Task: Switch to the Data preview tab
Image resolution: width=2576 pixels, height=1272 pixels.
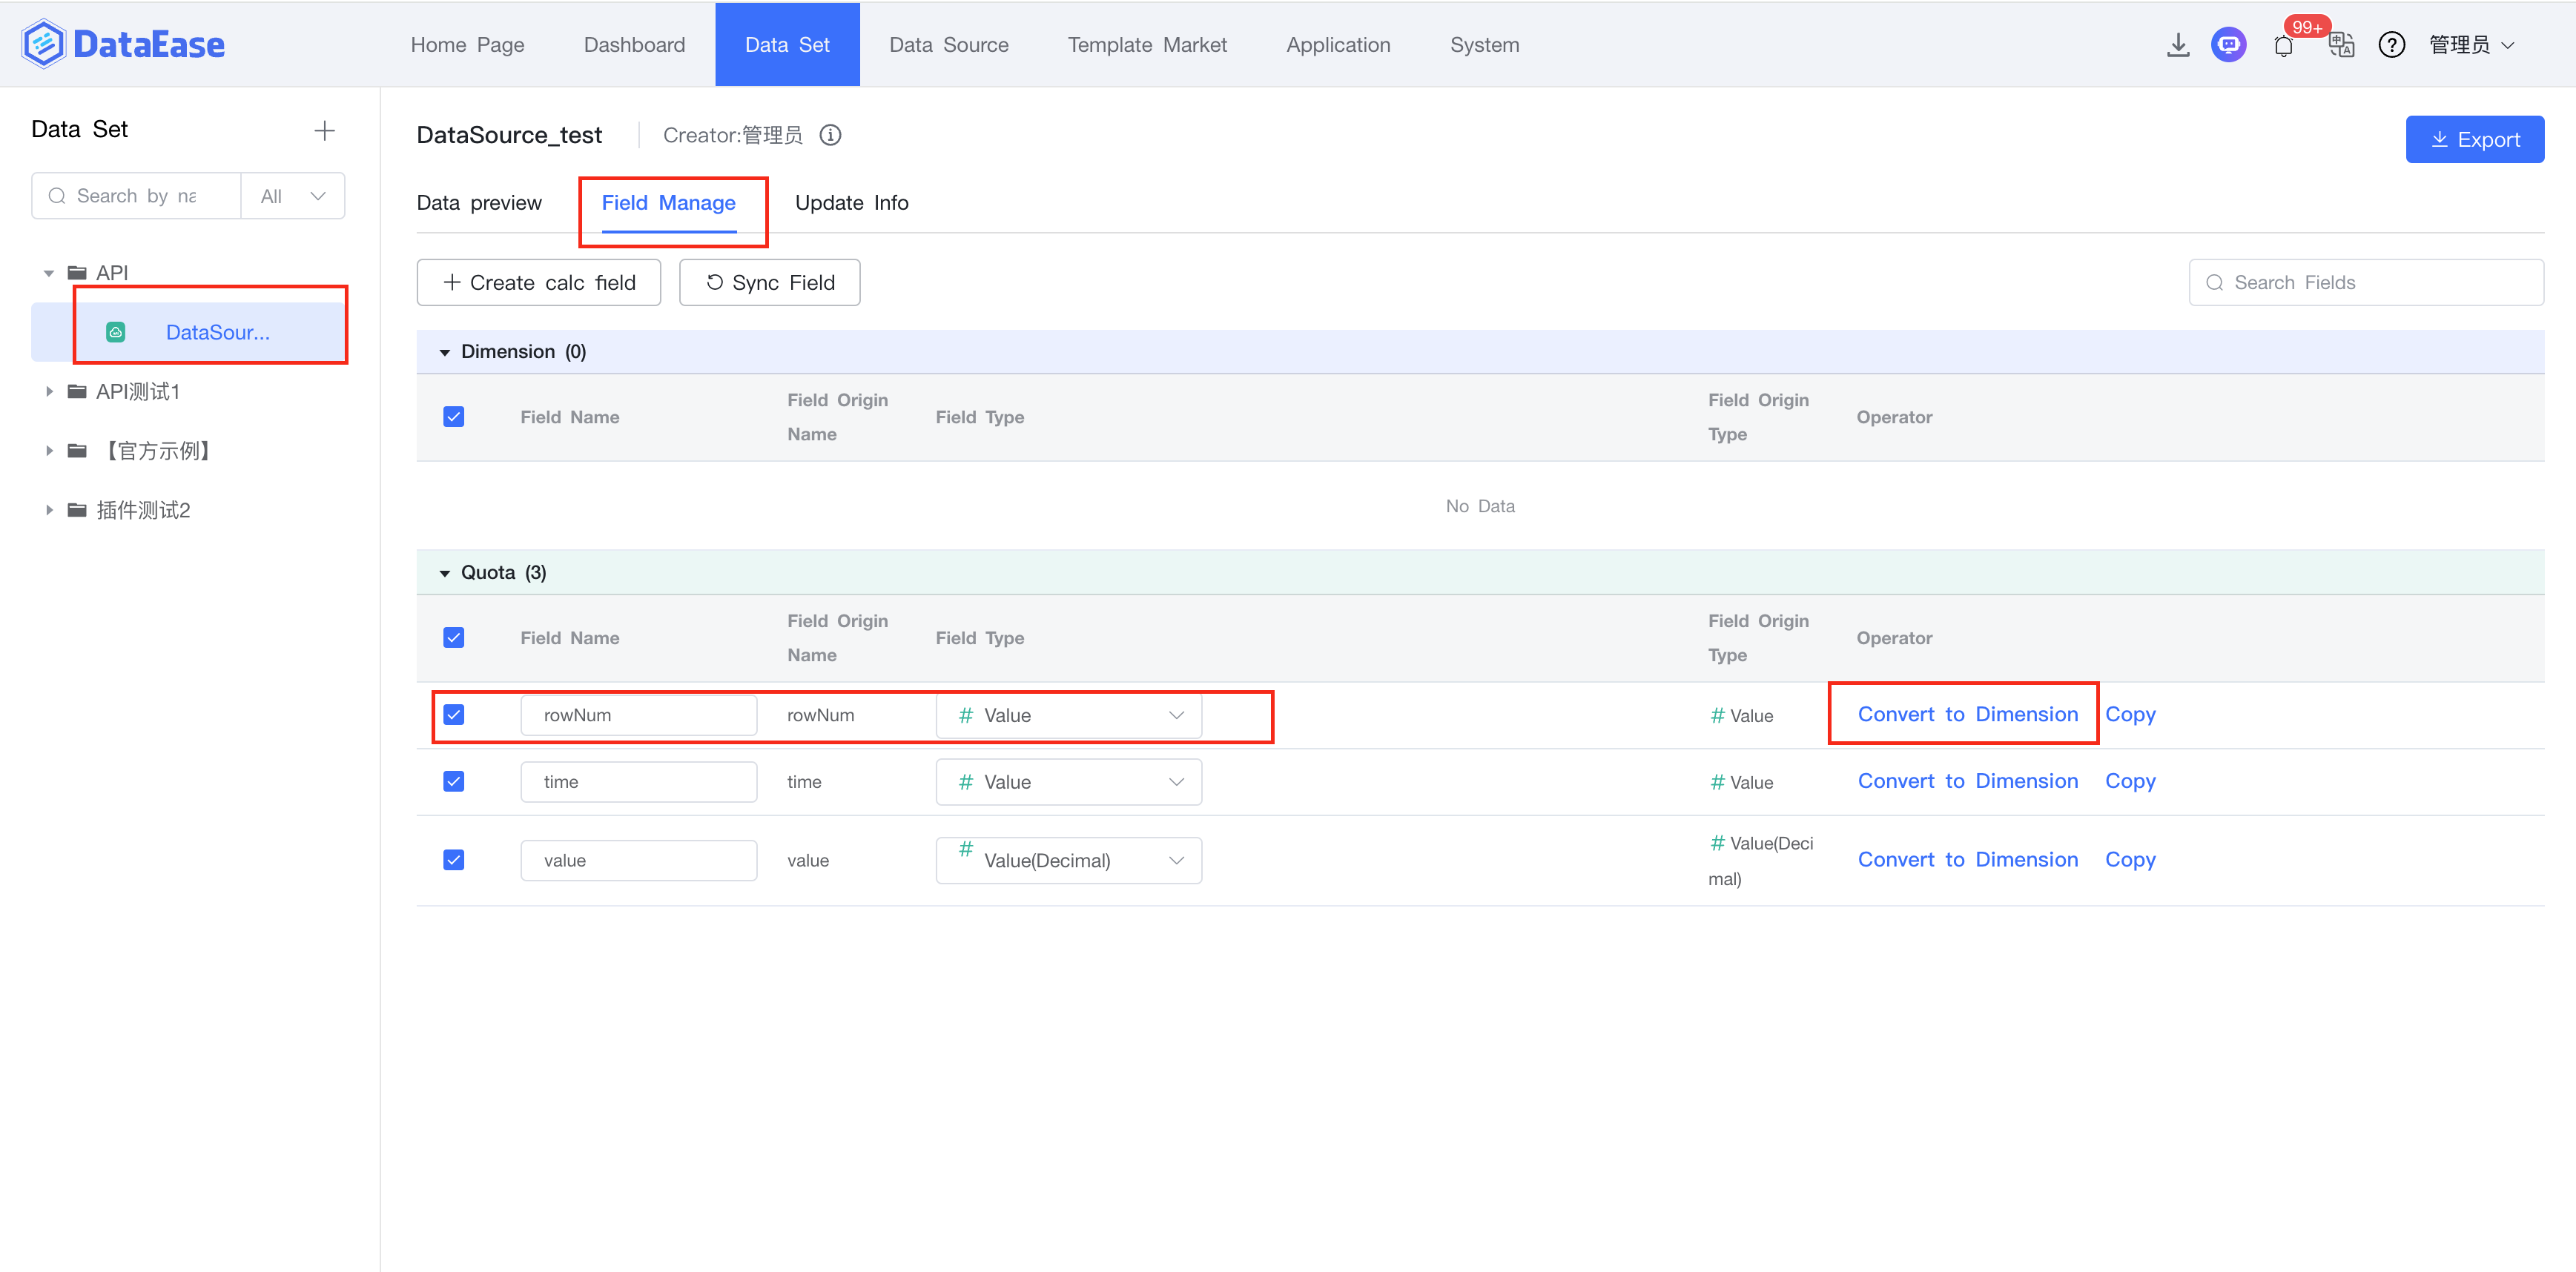Action: pyautogui.click(x=479, y=203)
